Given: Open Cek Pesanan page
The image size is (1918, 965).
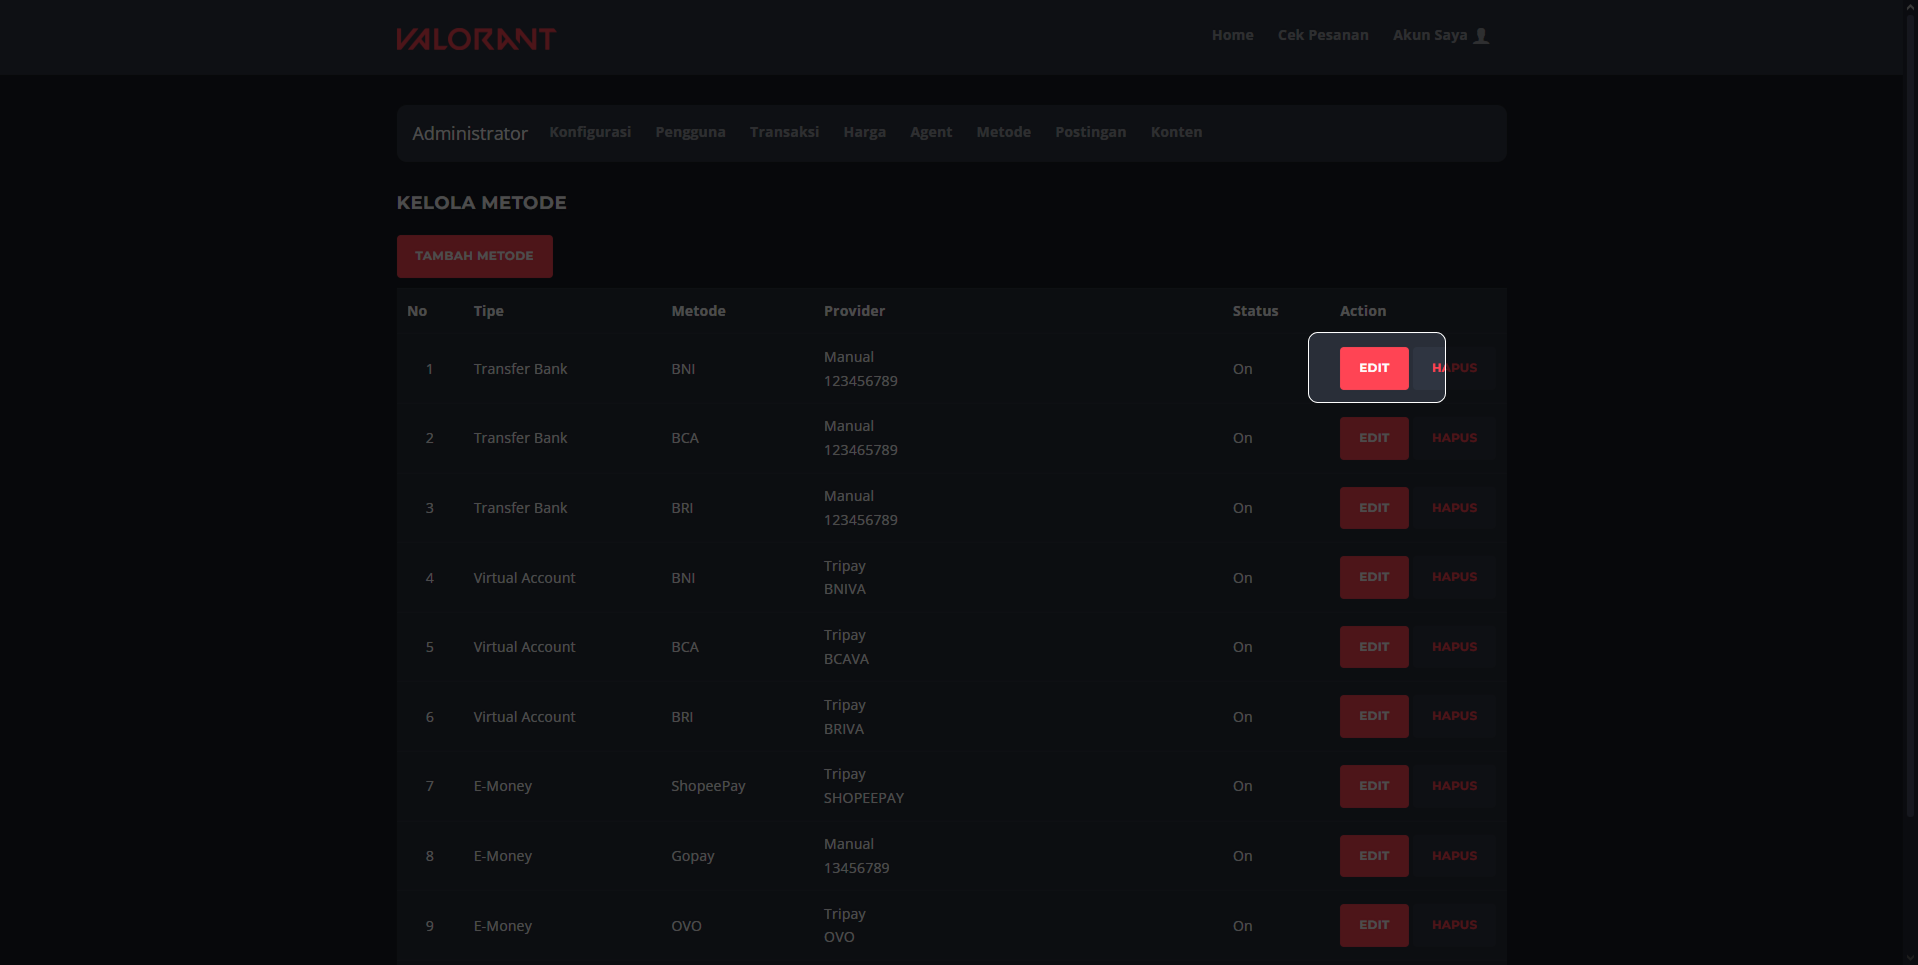Looking at the screenshot, I should pos(1323,35).
